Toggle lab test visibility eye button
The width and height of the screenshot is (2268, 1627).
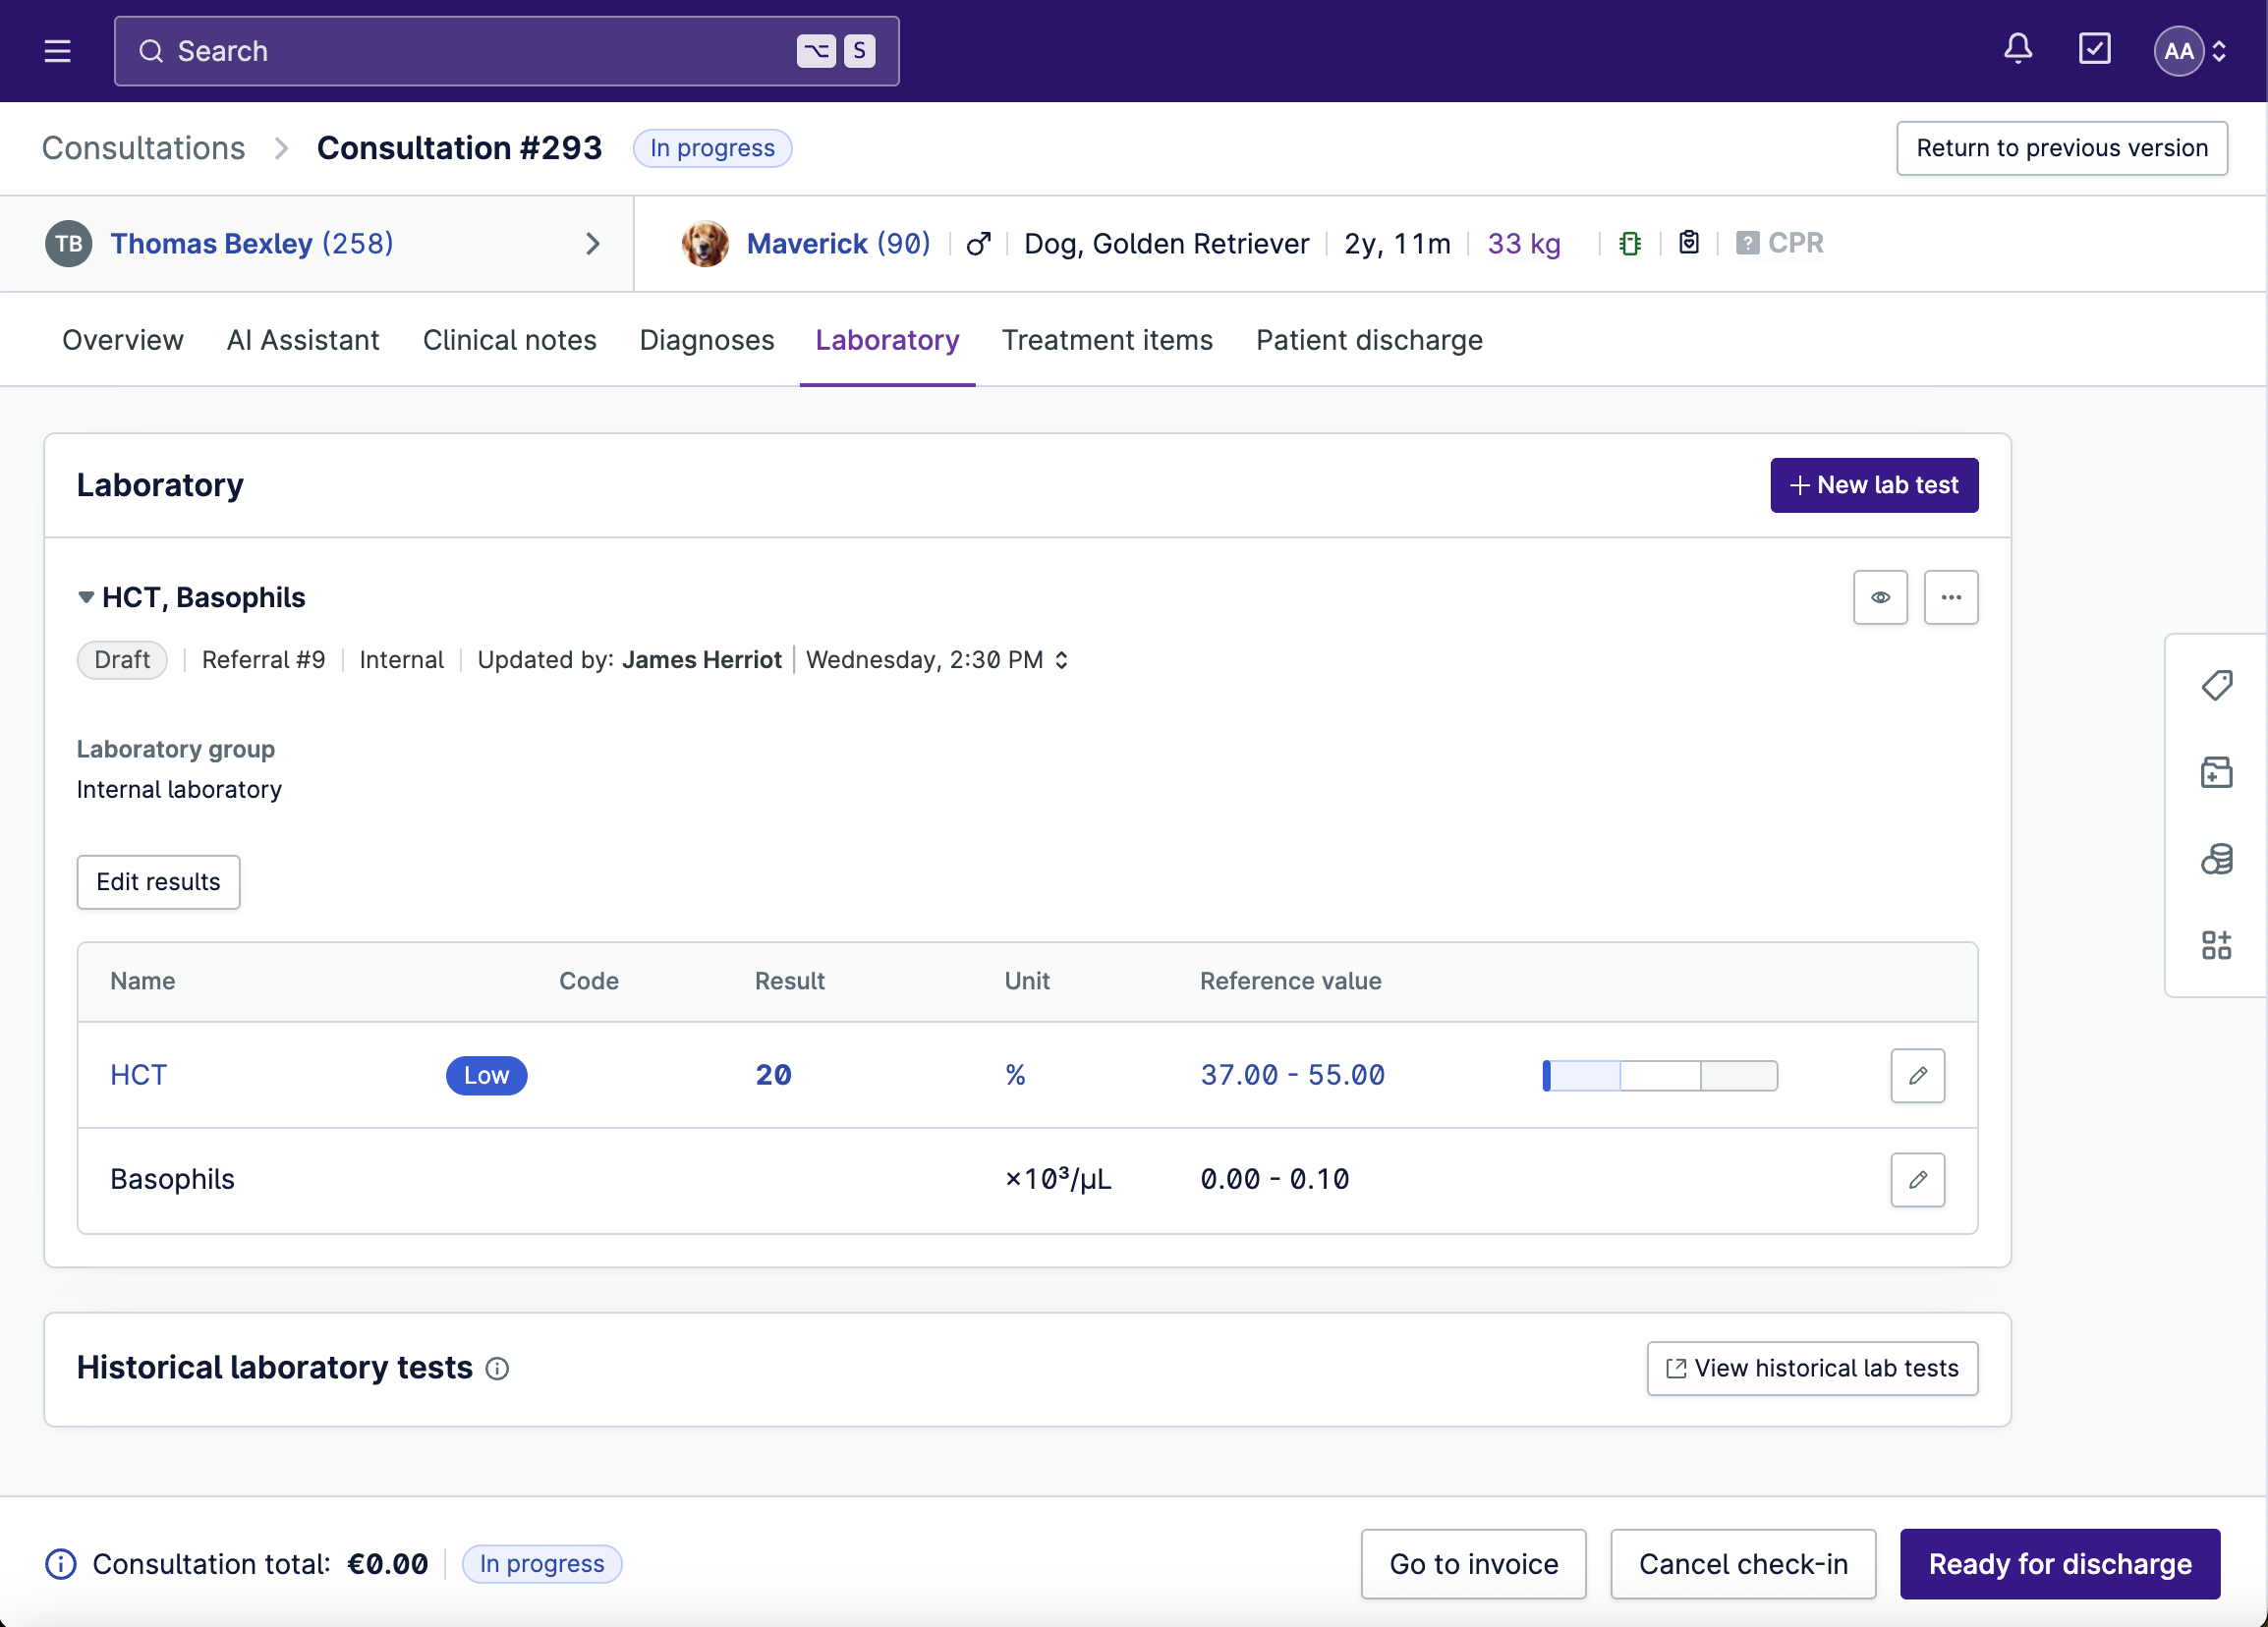1880,598
